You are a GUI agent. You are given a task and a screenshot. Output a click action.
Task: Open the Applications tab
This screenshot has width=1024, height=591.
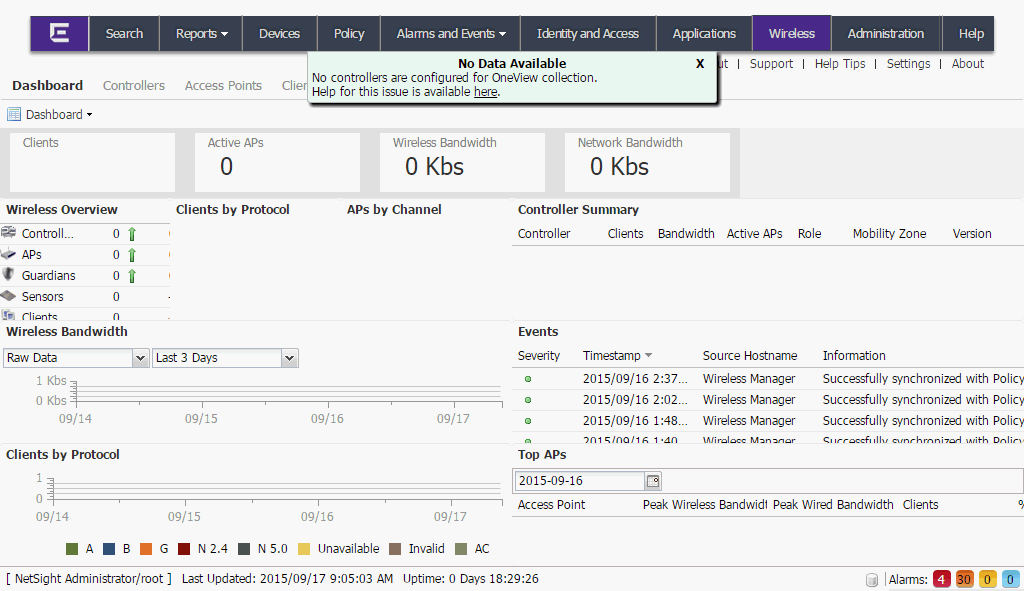click(704, 33)
